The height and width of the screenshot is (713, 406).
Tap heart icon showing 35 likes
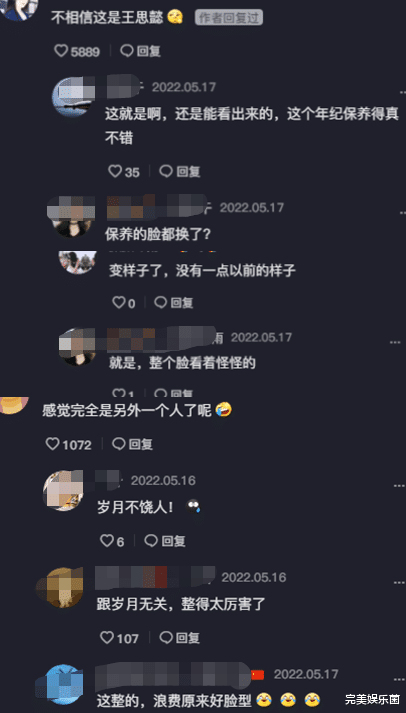point(115,171)
